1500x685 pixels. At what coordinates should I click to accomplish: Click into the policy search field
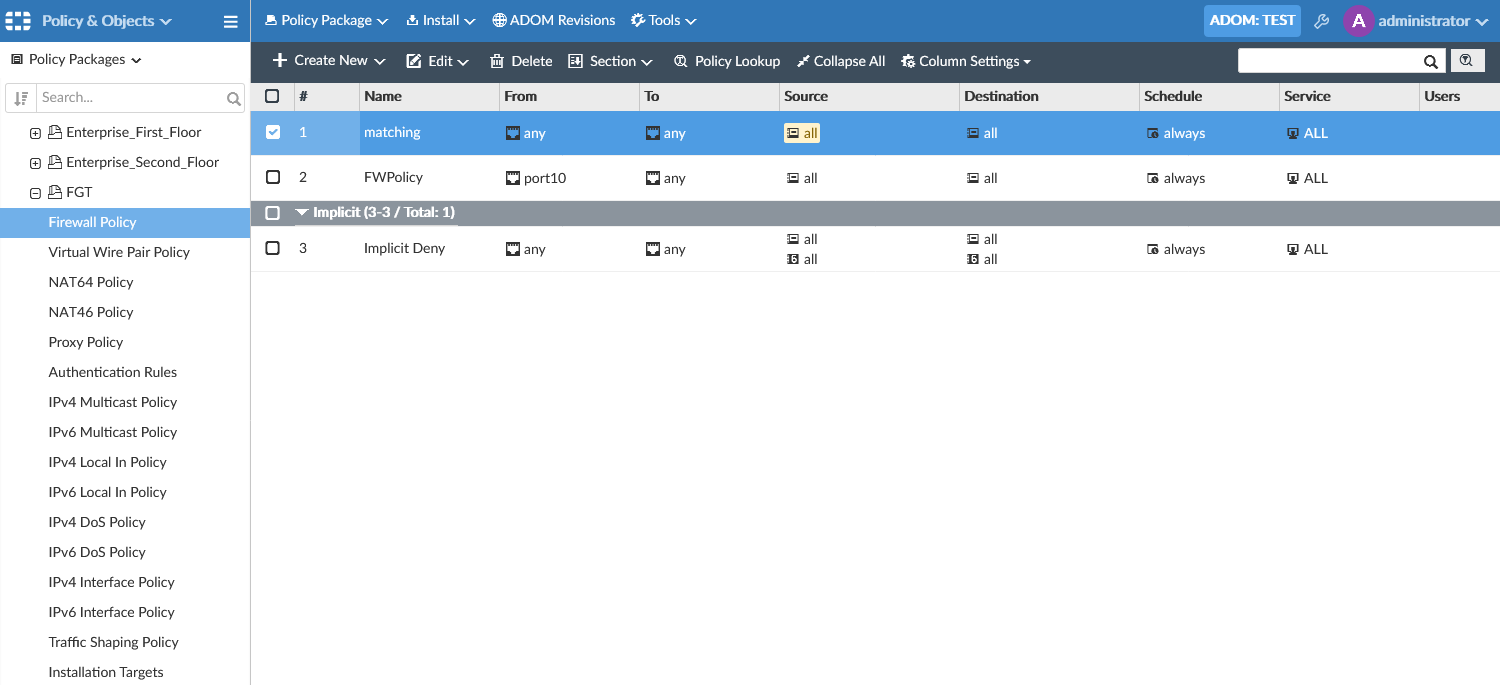point(1328,61)
